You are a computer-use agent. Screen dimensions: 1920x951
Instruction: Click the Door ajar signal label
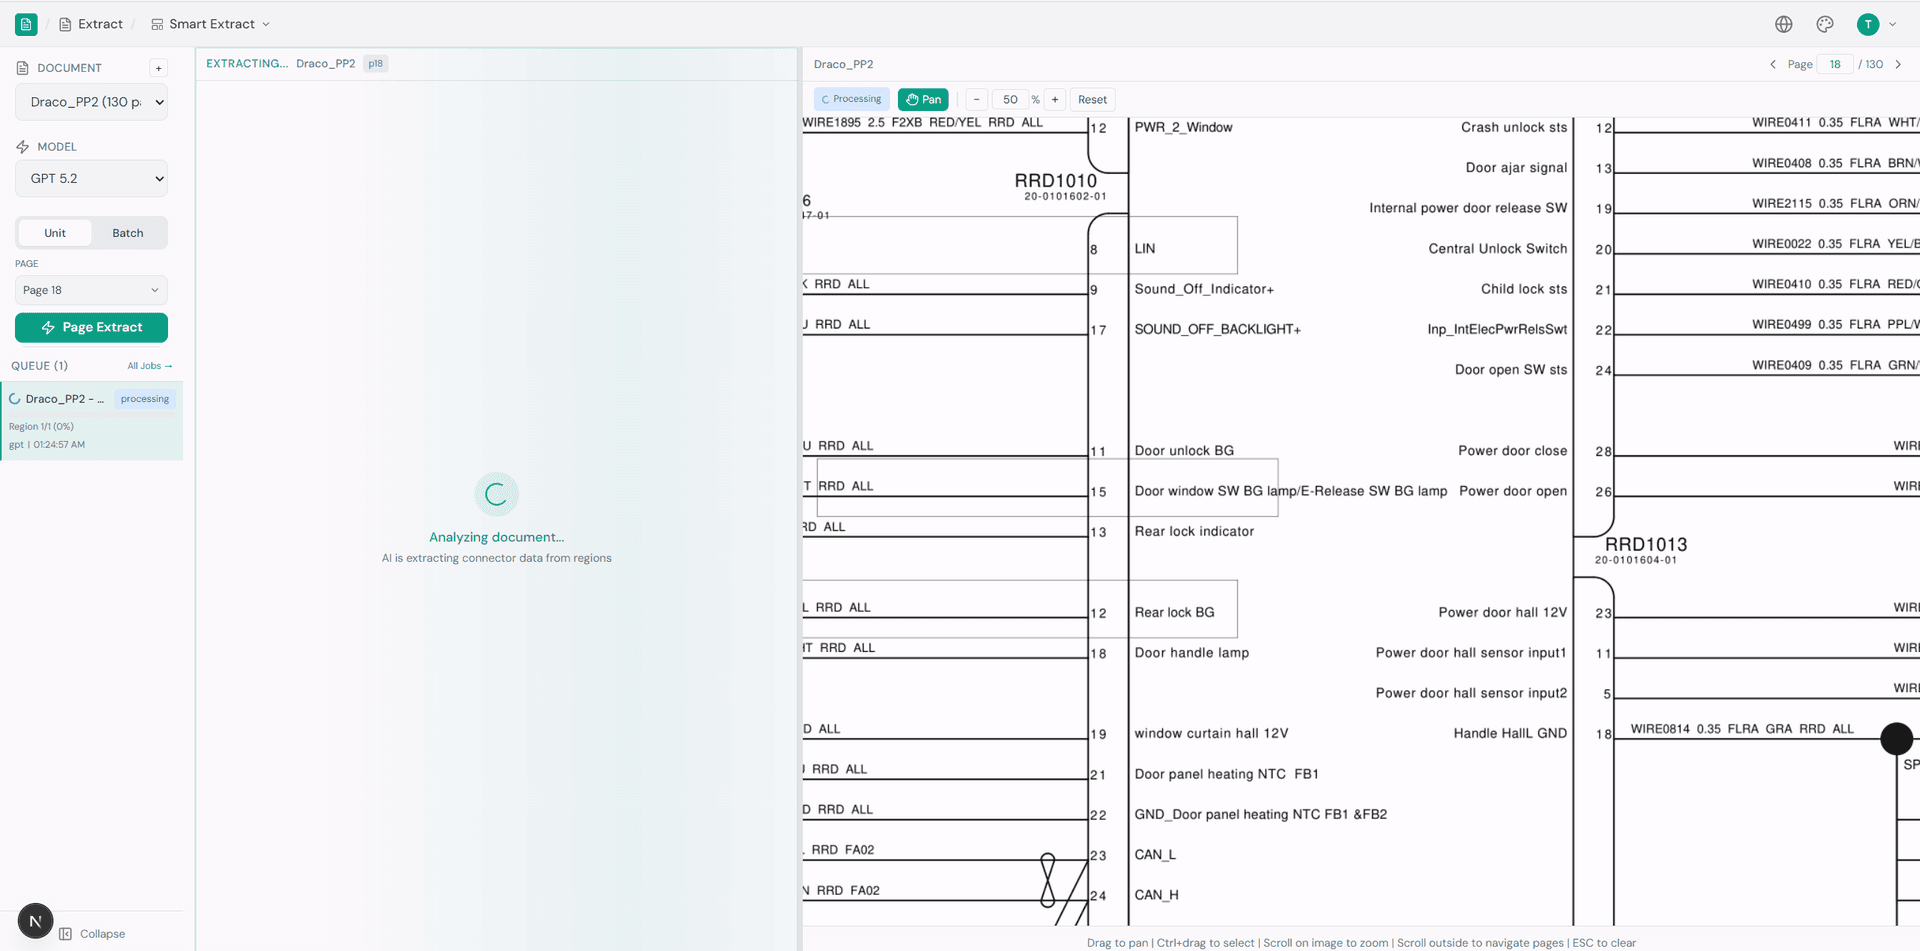(x=1516, y=167)
